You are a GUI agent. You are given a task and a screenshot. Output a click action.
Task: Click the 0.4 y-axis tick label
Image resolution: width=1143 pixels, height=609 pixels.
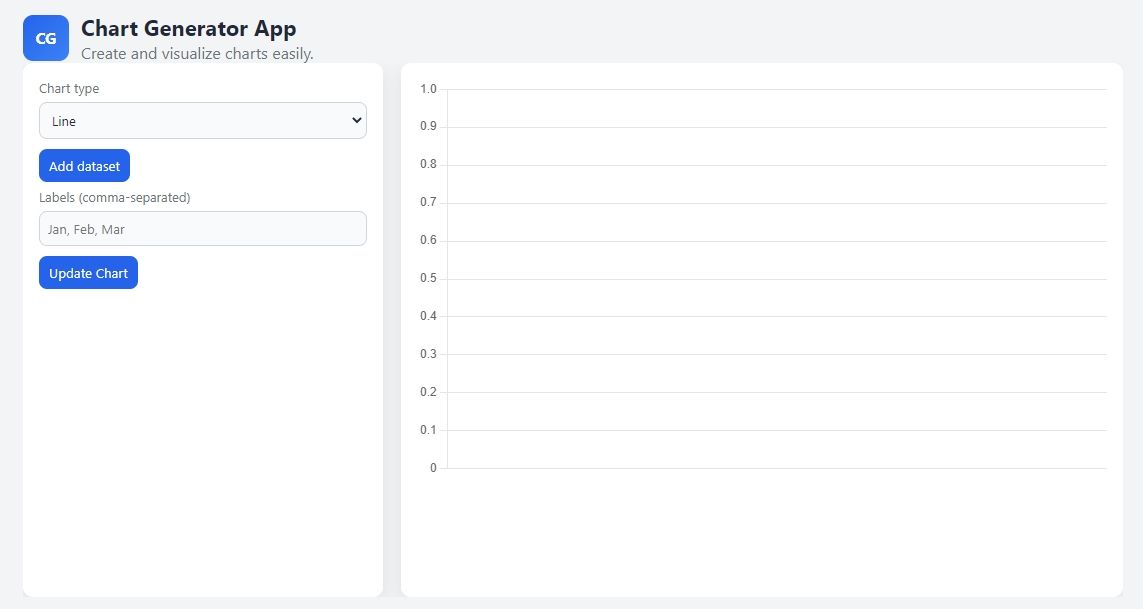click(428, 317)
